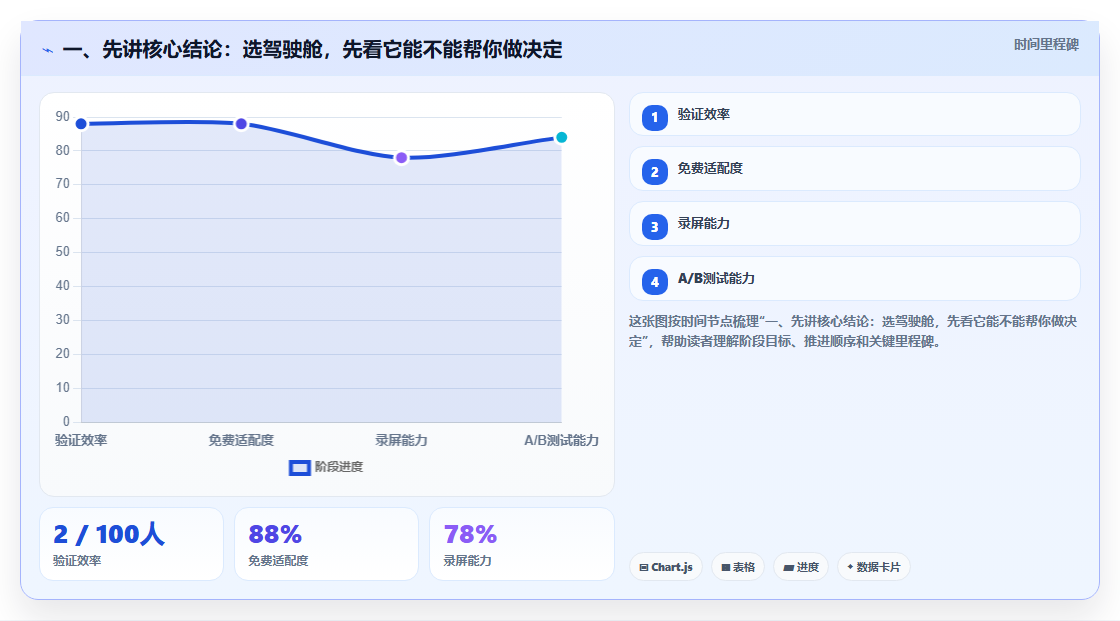Click the 免费适配度 data point on chart
This screenshot has height=621, width=1120.
[241, 124]
